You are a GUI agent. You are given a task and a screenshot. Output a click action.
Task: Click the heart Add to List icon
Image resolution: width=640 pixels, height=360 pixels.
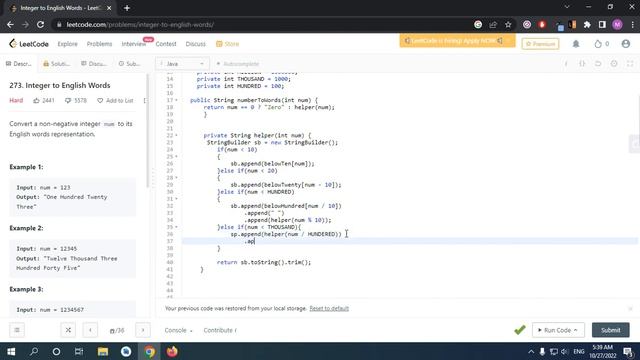pos(100,100)
